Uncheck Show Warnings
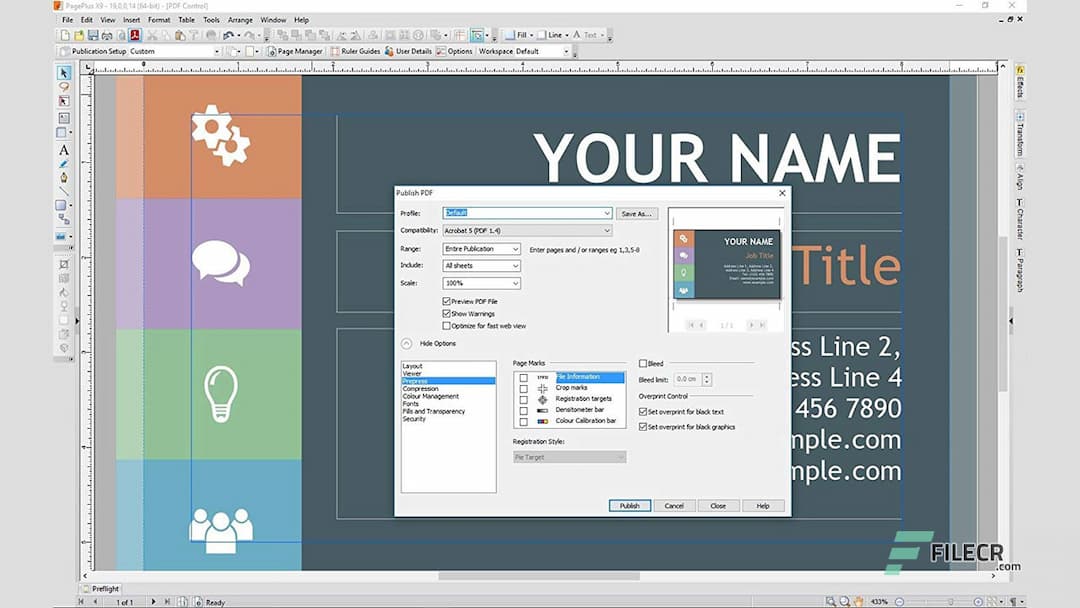 445,313
